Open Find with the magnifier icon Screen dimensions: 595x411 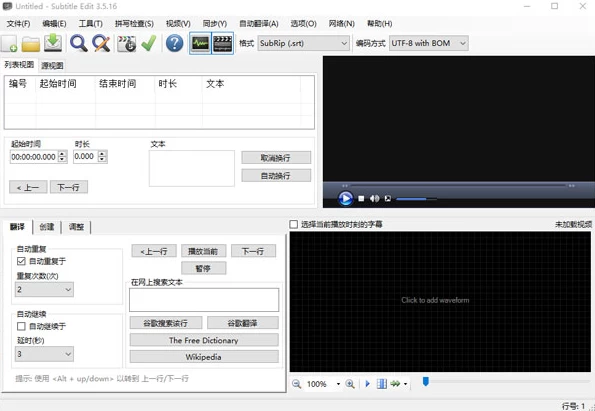coord(79,43)
